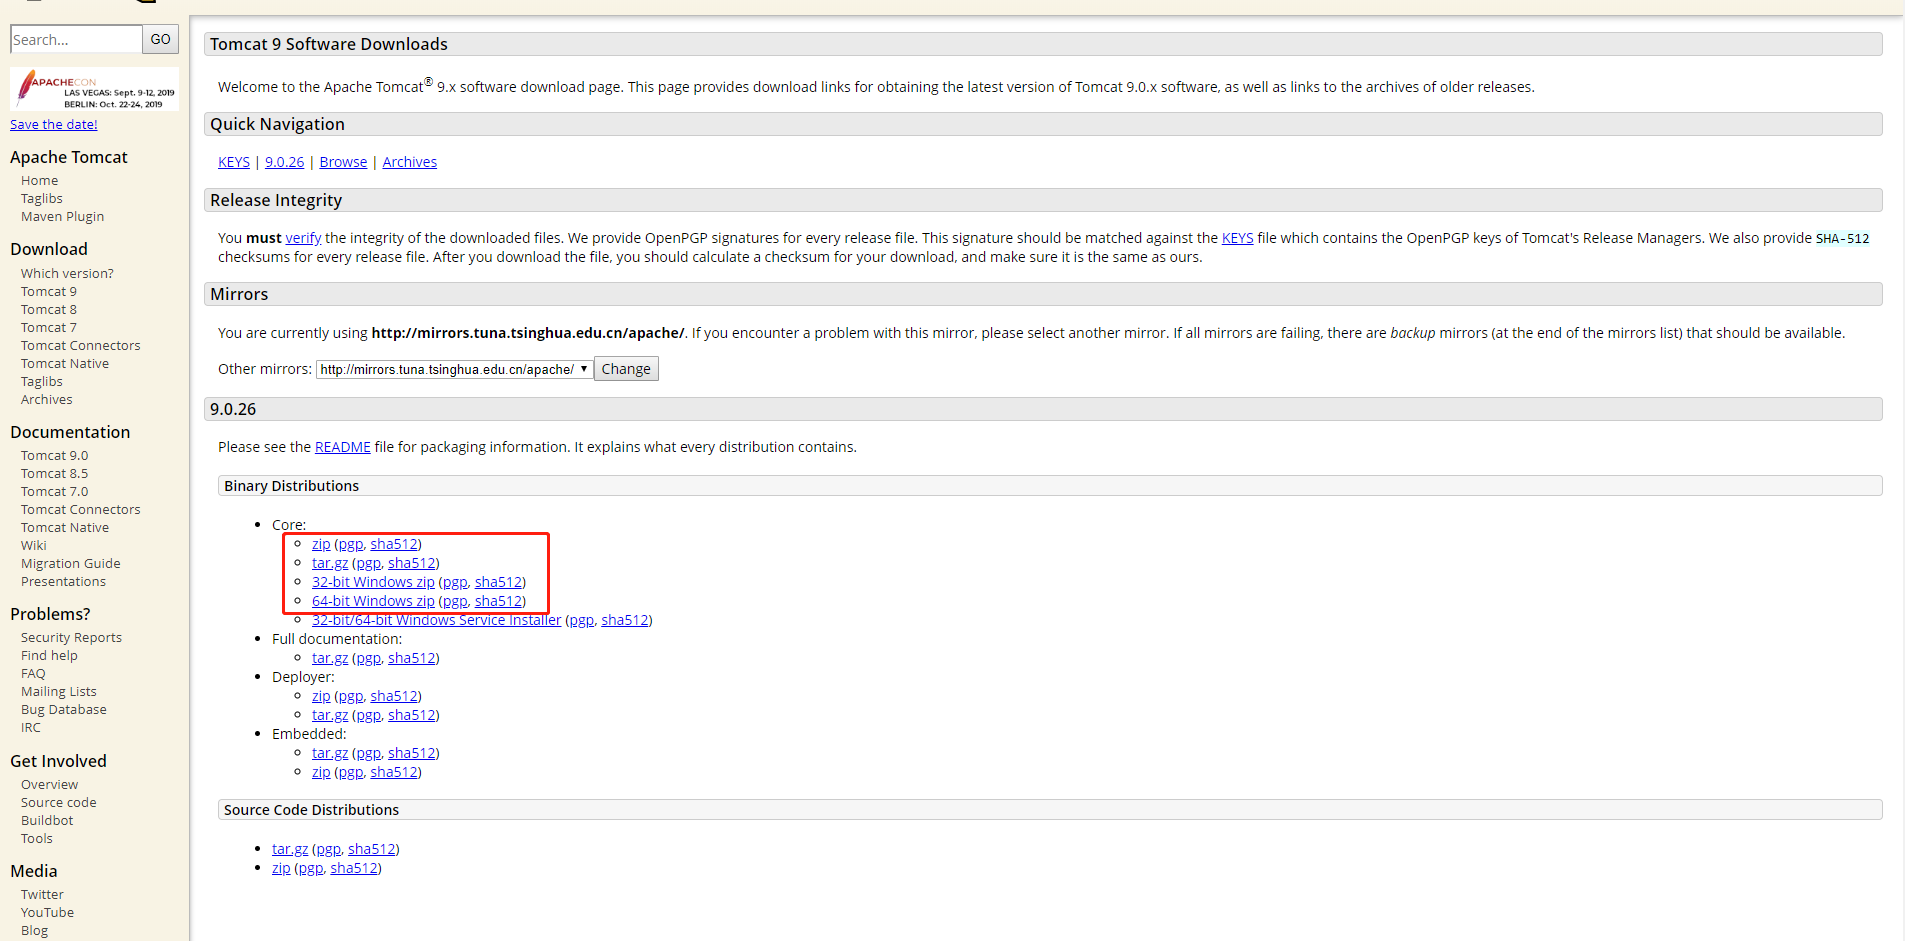1905x941 pixels.
Task: Open Tomcat 7 download sidebar link
Action: click(x=49, y=328)
